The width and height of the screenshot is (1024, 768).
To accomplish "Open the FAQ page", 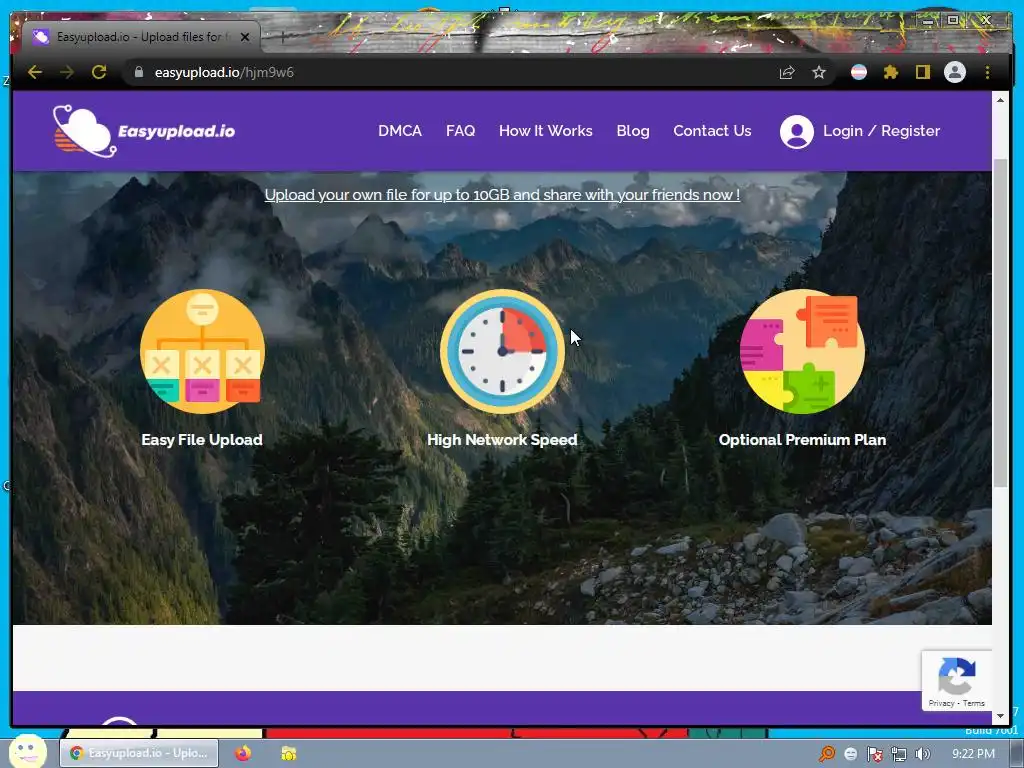I will (460, 131).
